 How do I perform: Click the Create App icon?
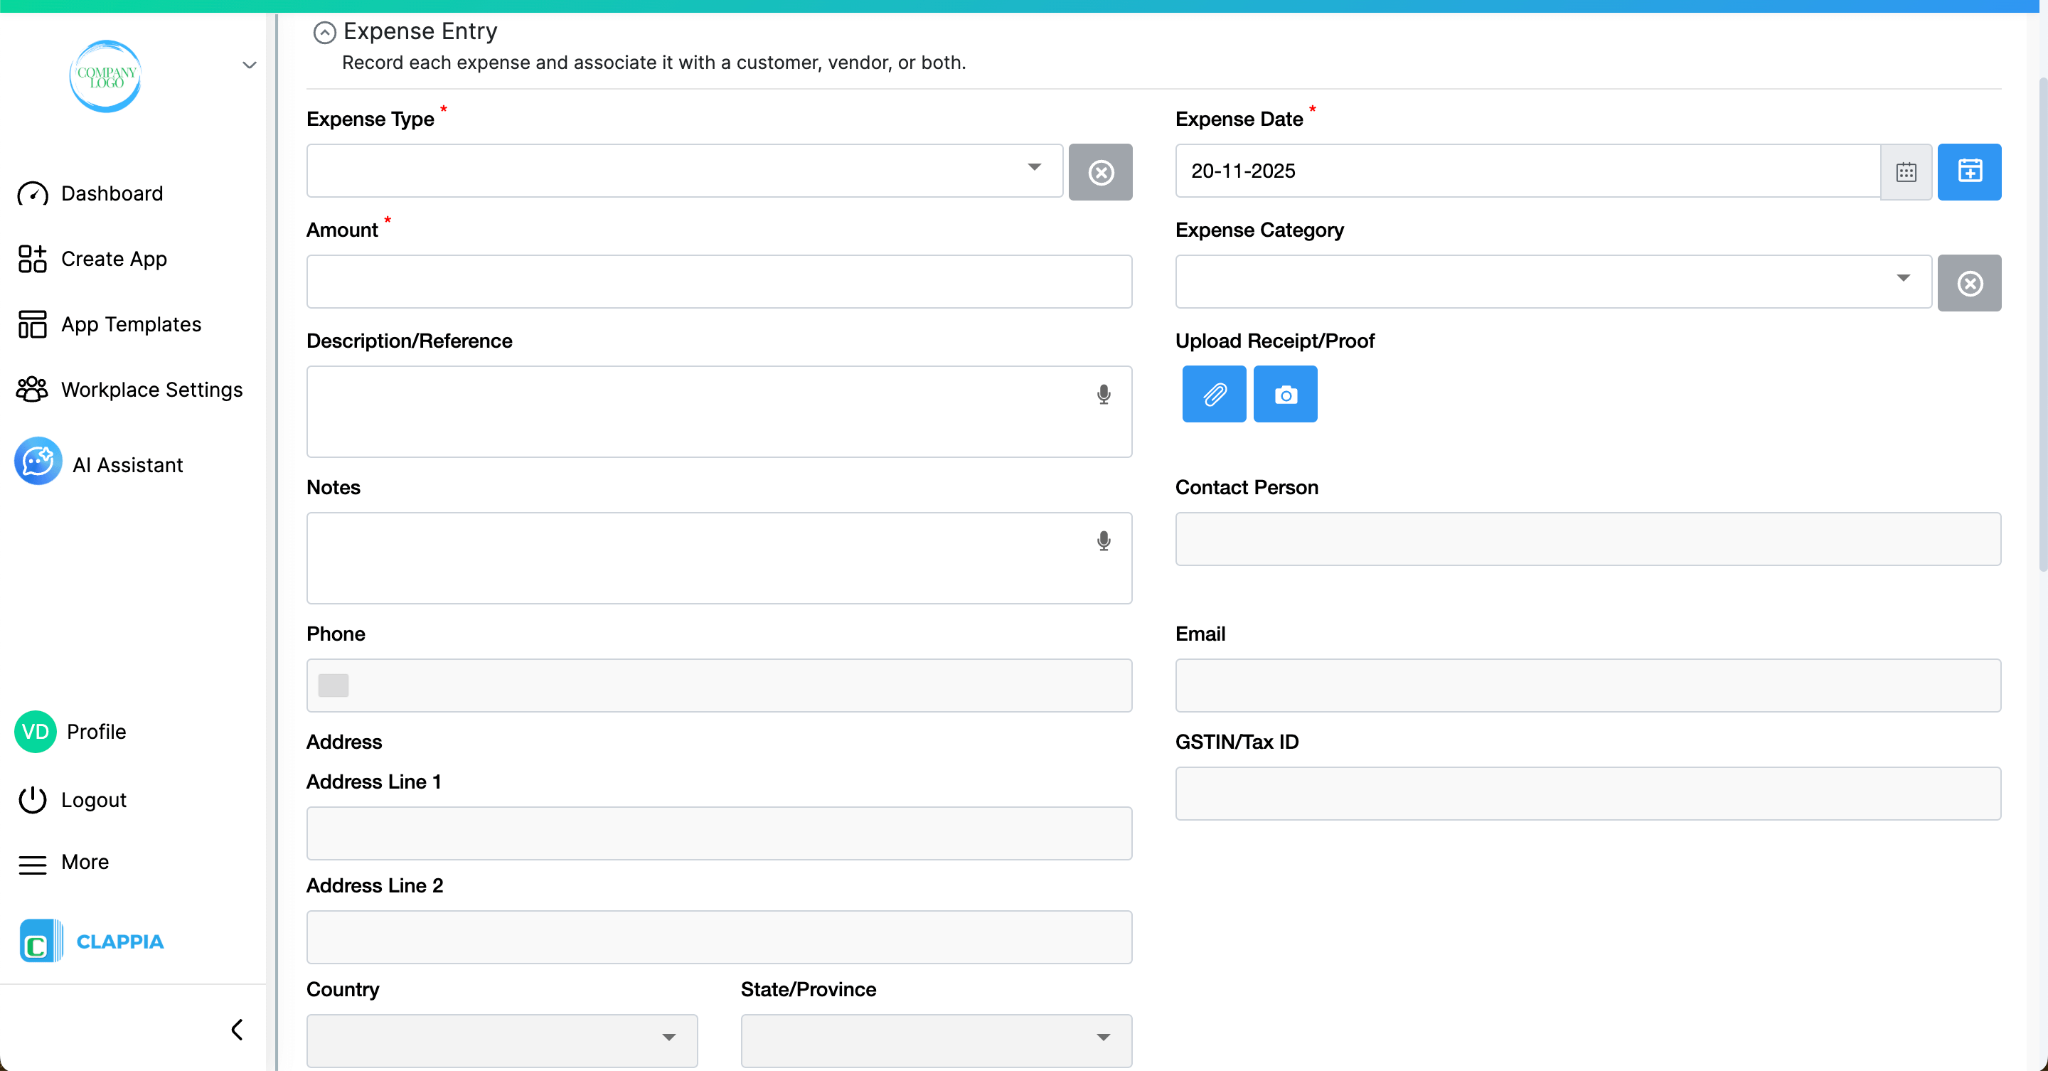point(31,258)
